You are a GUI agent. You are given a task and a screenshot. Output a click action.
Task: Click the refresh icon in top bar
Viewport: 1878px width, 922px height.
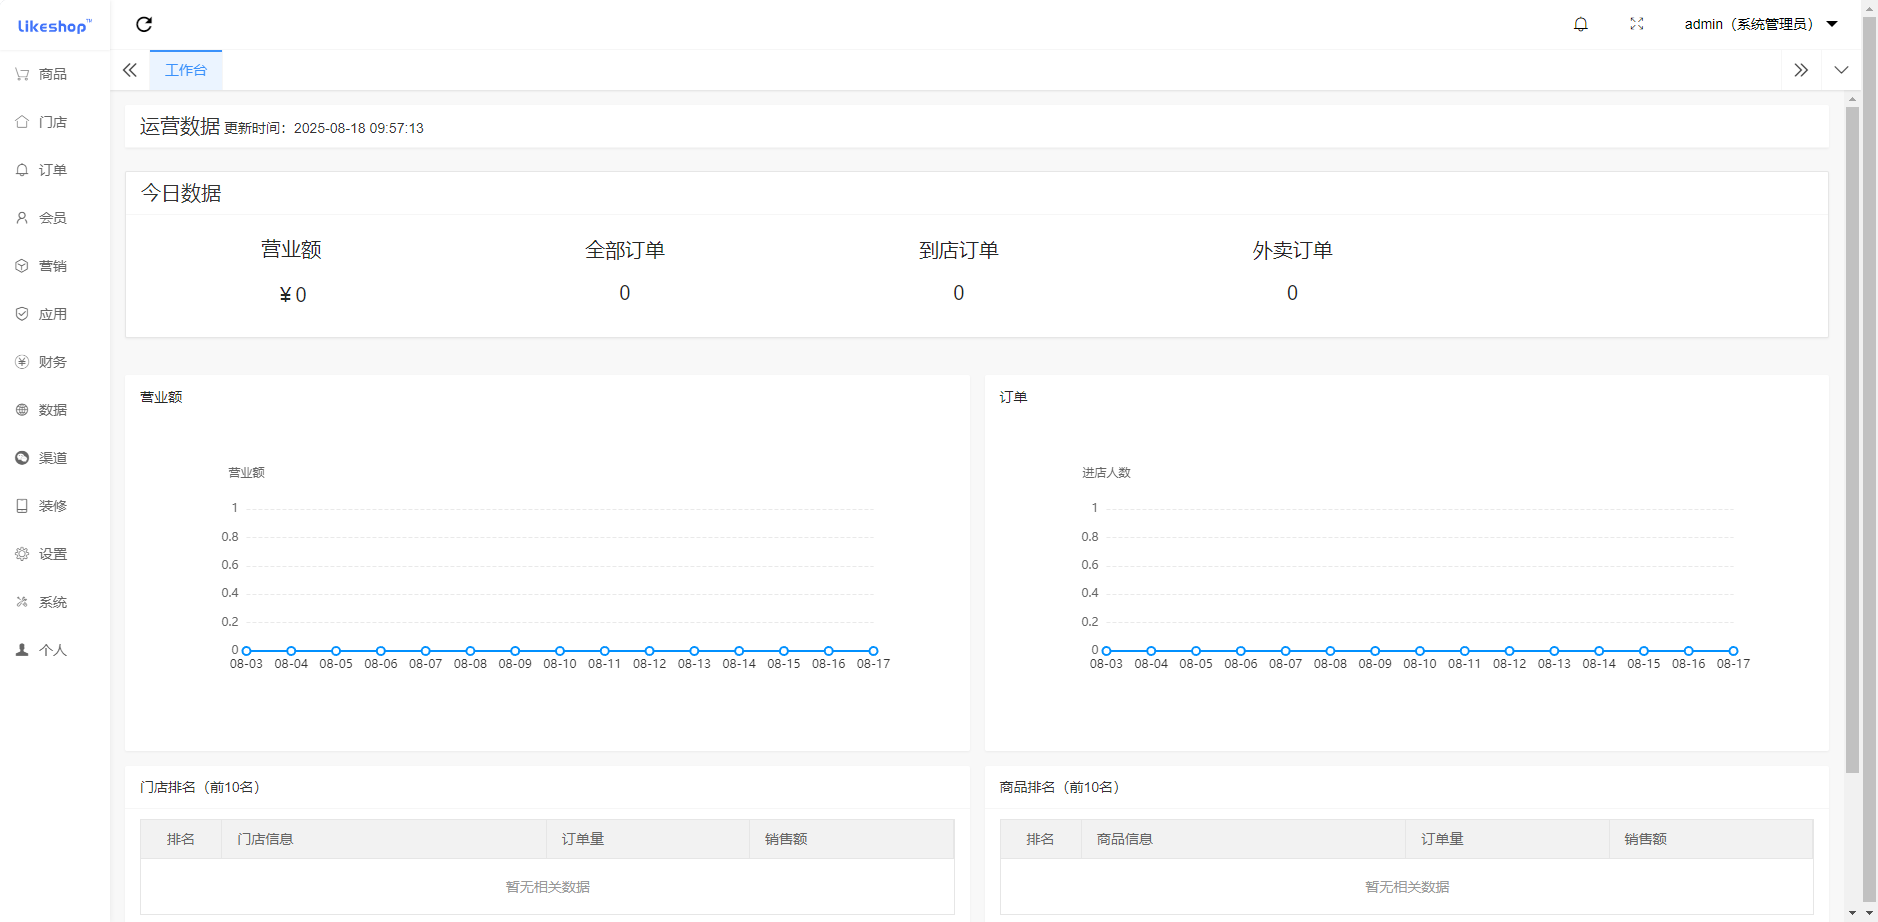pos(144,24)
